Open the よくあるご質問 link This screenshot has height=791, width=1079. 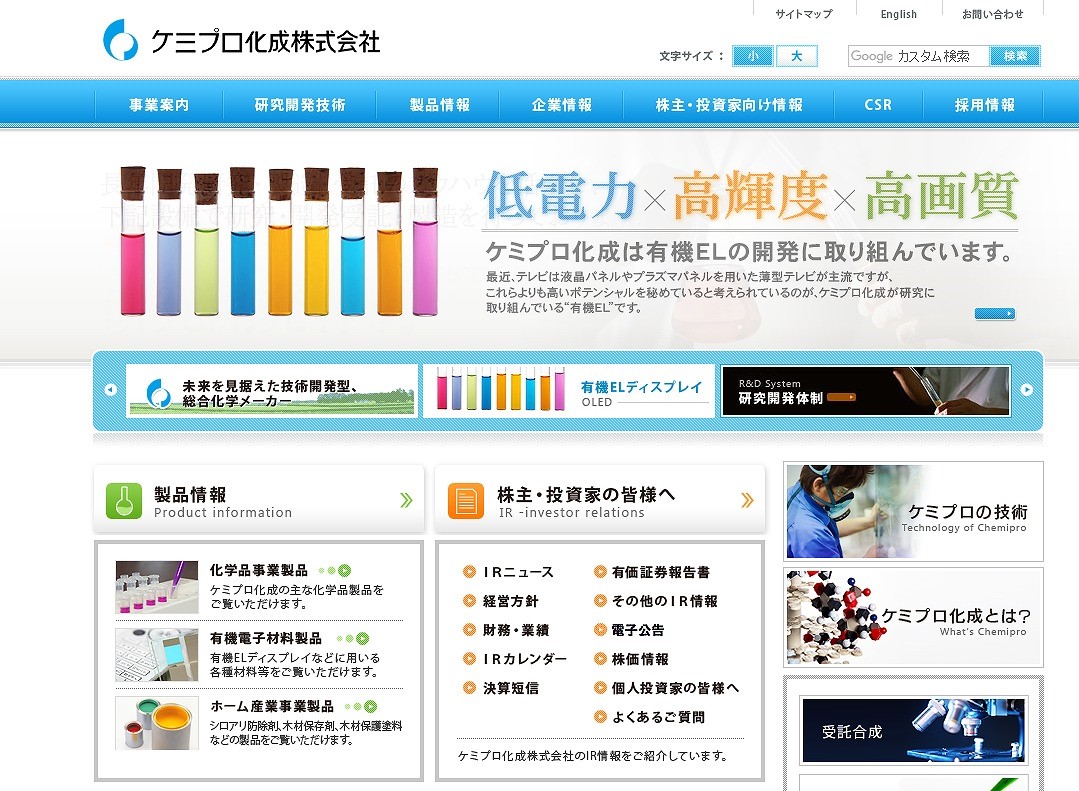pos(659,717)
